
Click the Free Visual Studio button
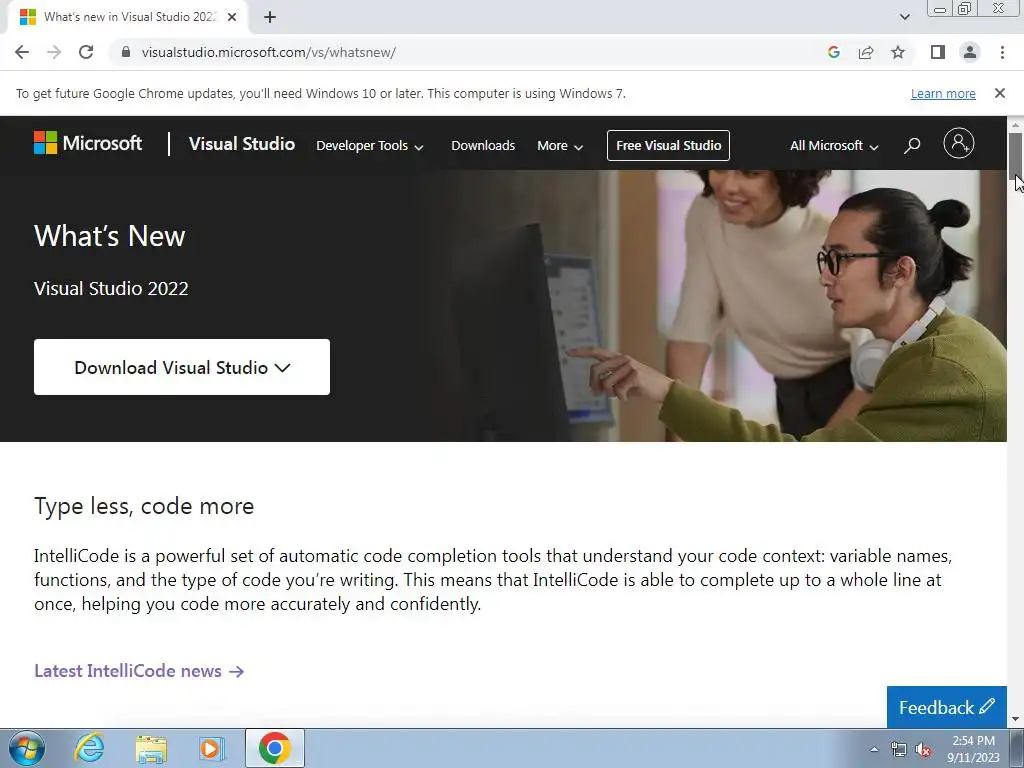tap(668, 146)
